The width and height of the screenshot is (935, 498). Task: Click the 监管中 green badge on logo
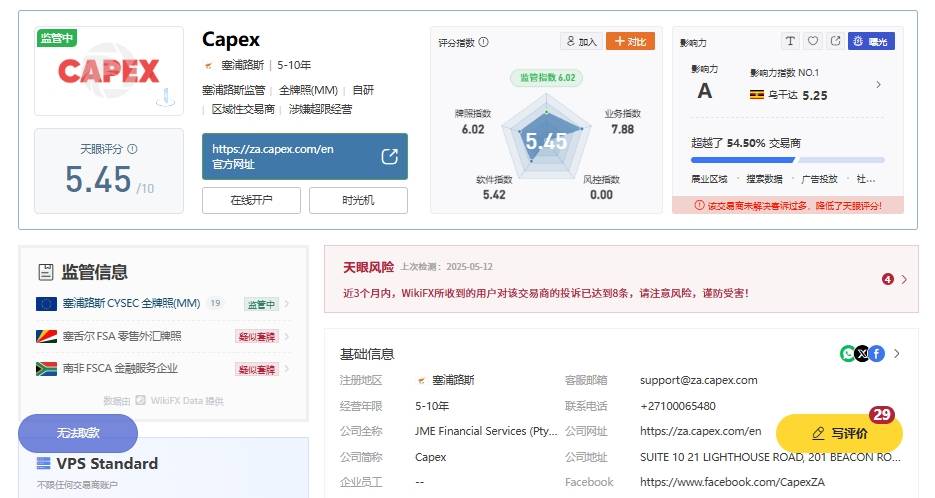pyautogui.click(x=57, y=38)
